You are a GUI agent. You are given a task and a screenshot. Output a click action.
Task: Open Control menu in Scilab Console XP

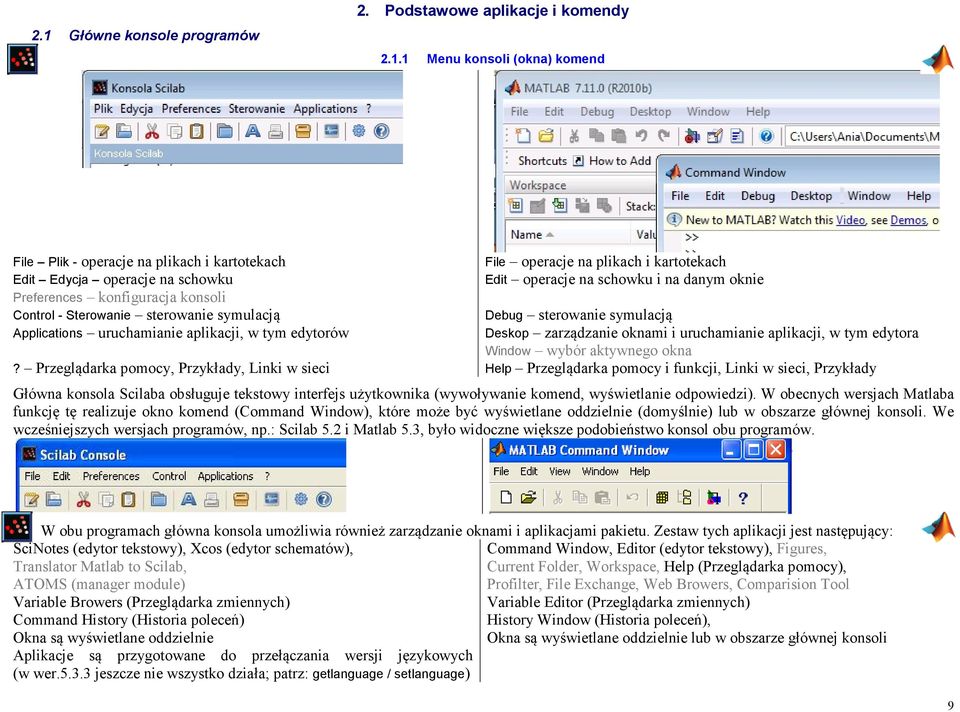coord(169,476)
